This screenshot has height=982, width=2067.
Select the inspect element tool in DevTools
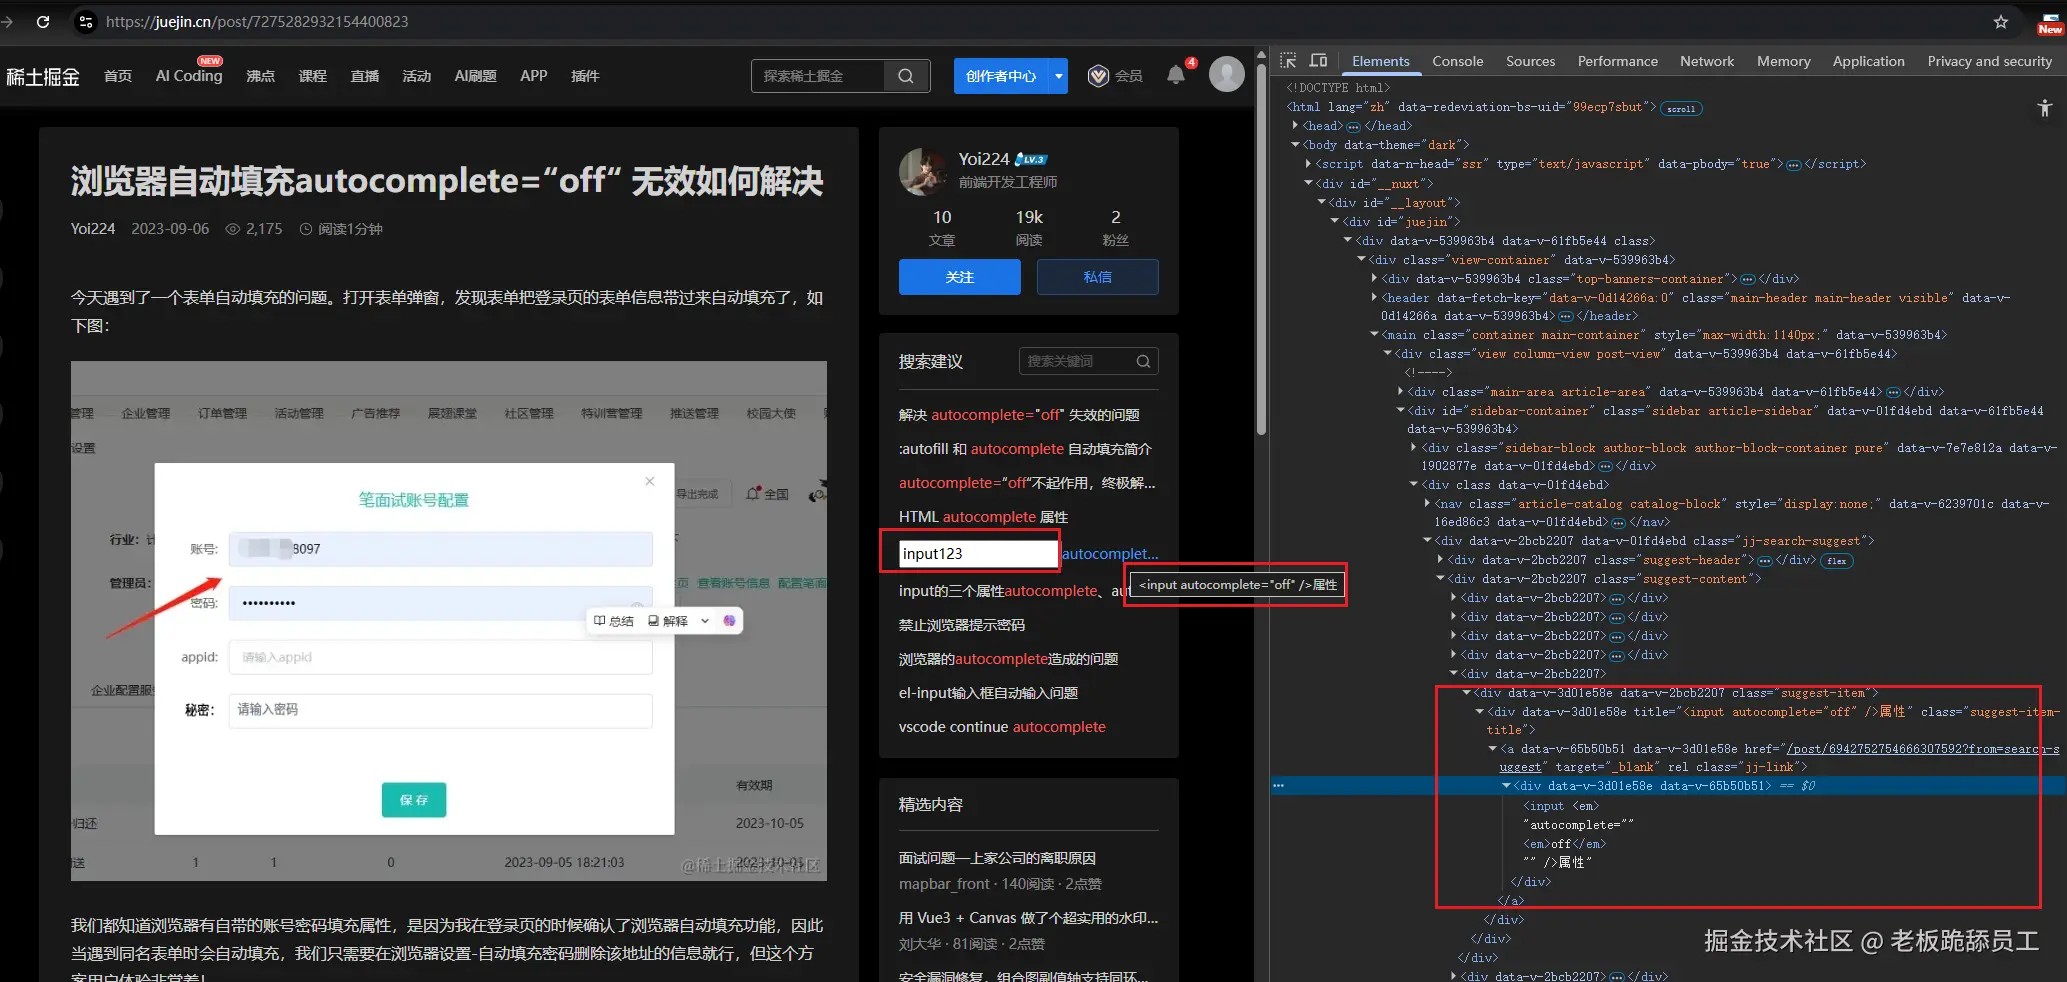(1289, 60)
